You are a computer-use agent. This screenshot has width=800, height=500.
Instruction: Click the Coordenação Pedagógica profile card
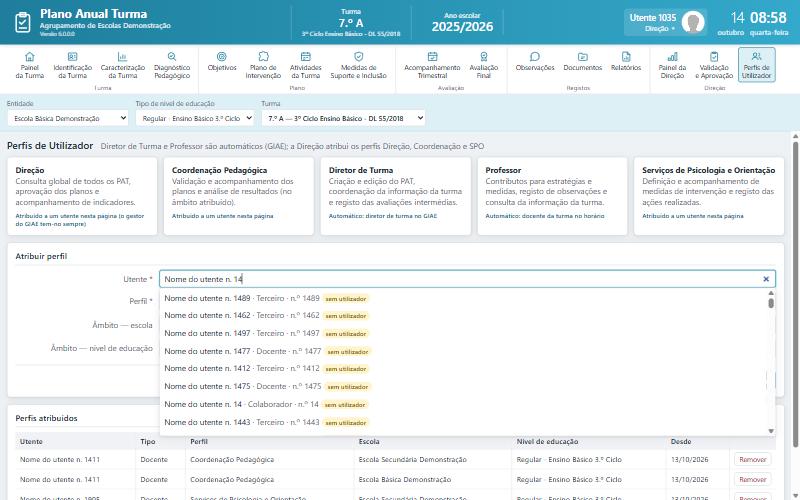[x=239, y=196]
